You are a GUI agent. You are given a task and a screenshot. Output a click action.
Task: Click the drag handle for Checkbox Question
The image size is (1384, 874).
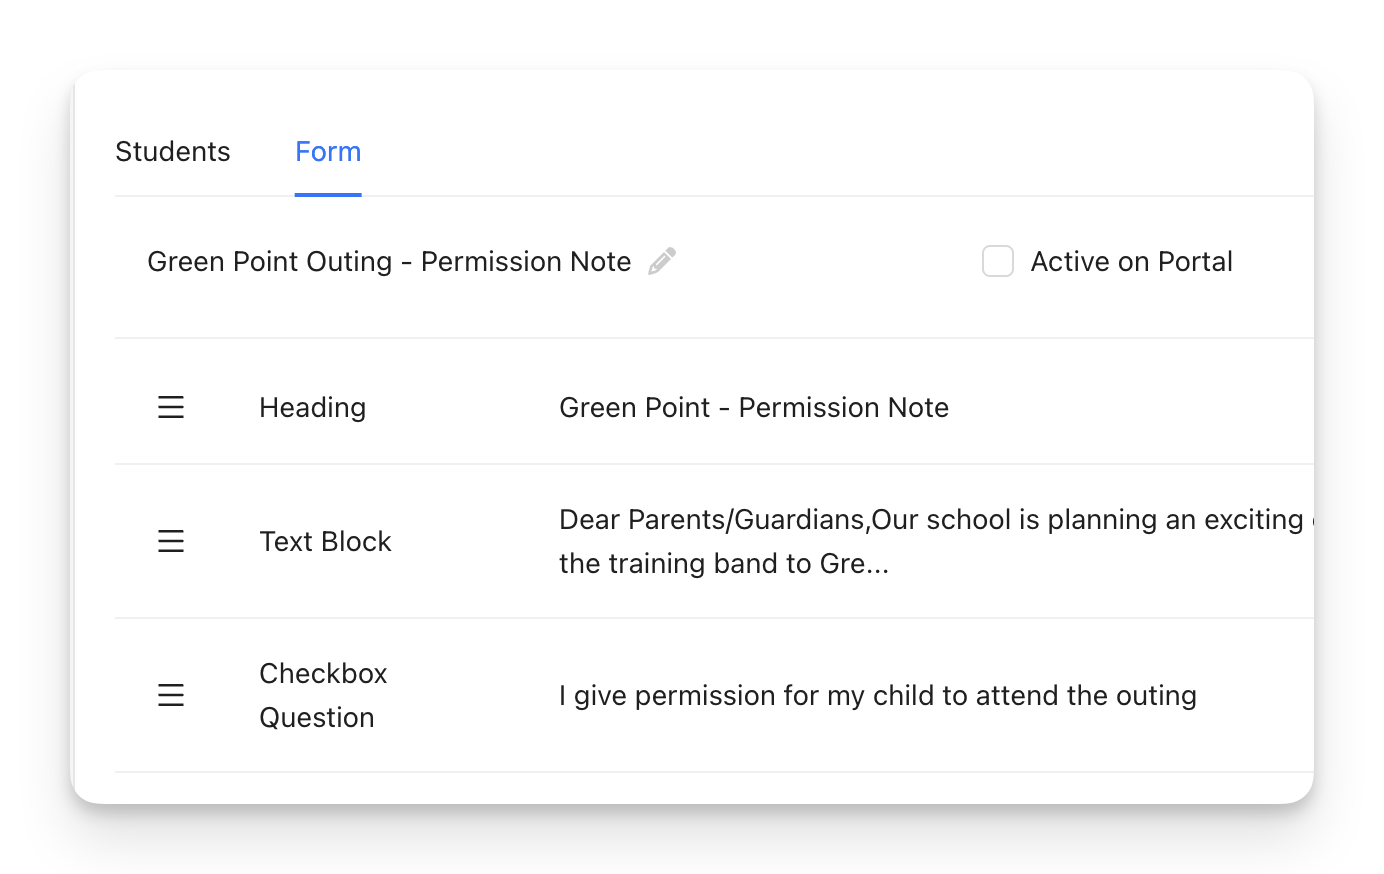(x=171, y=695)
